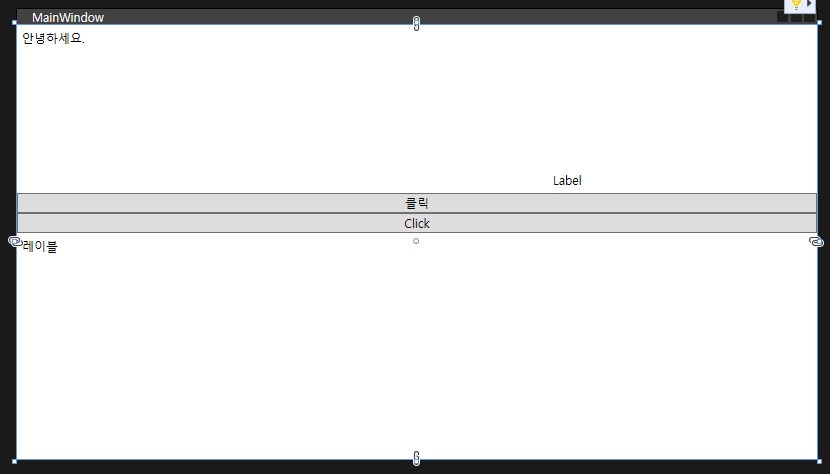Select the top-left corner resize handle
The height and width of the screenshot is (474, 830).
pos(15,23)
